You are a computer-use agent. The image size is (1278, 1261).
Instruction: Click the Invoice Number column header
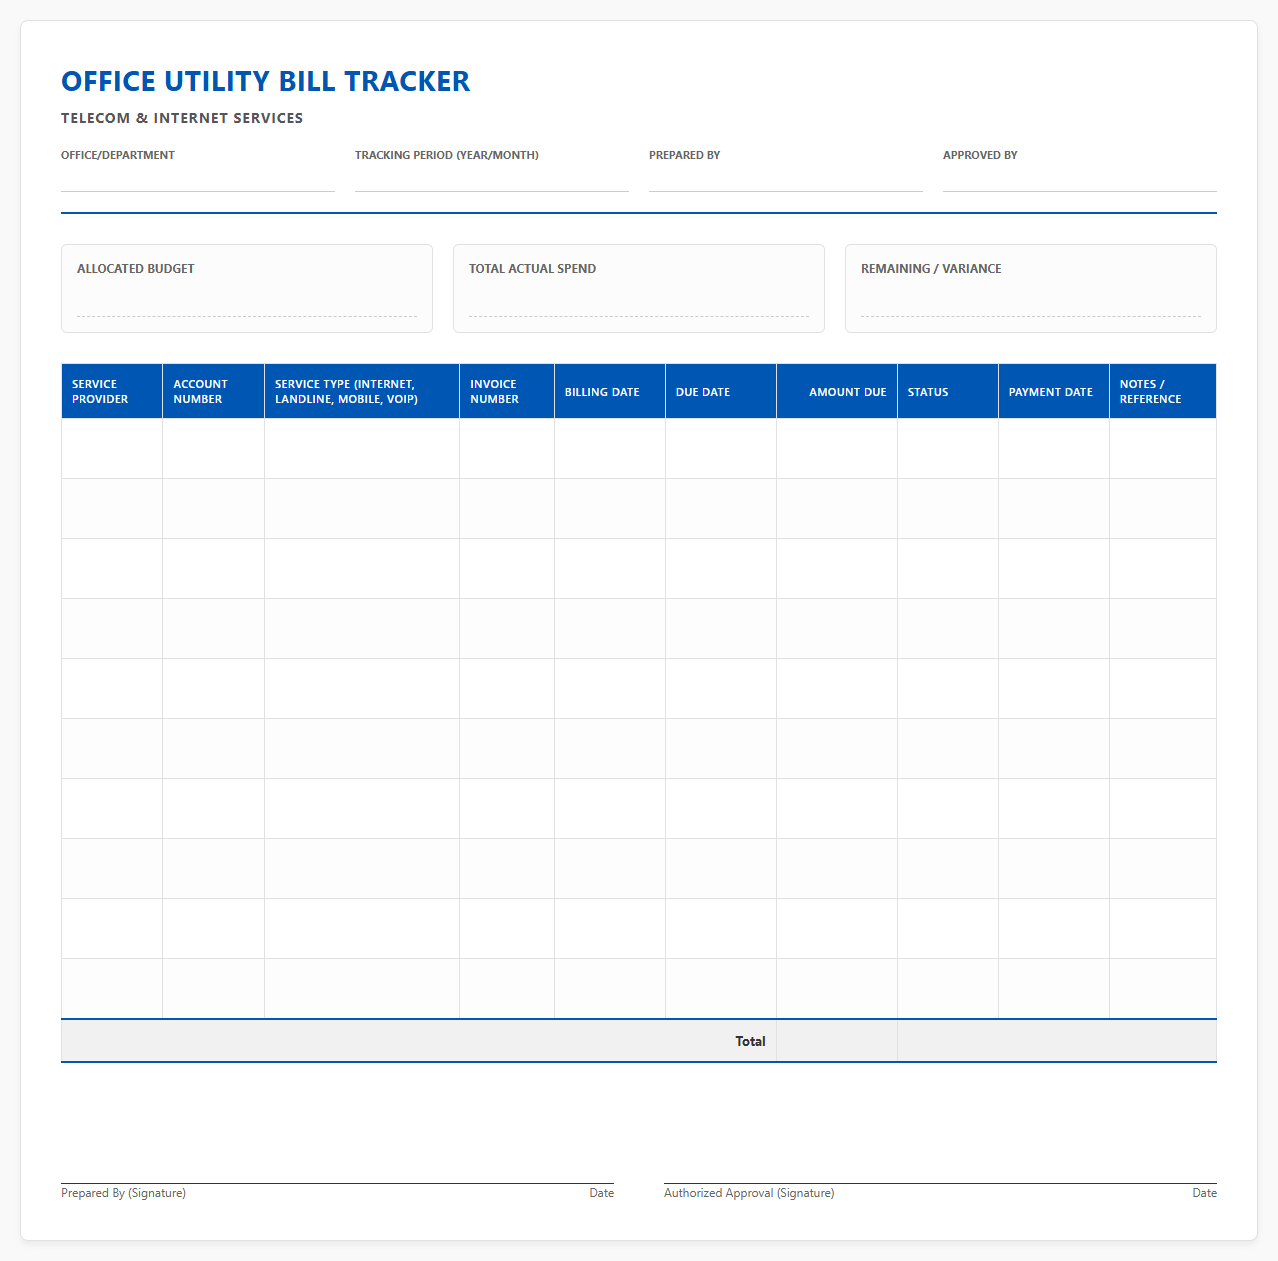(507, 391)
